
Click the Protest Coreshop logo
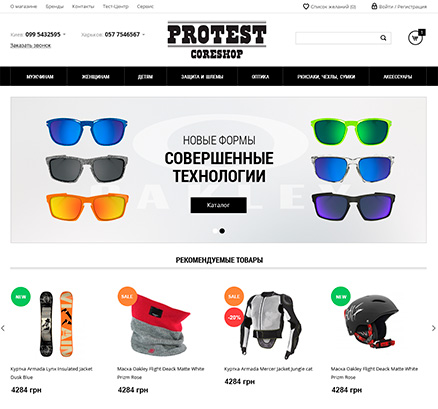217,40
